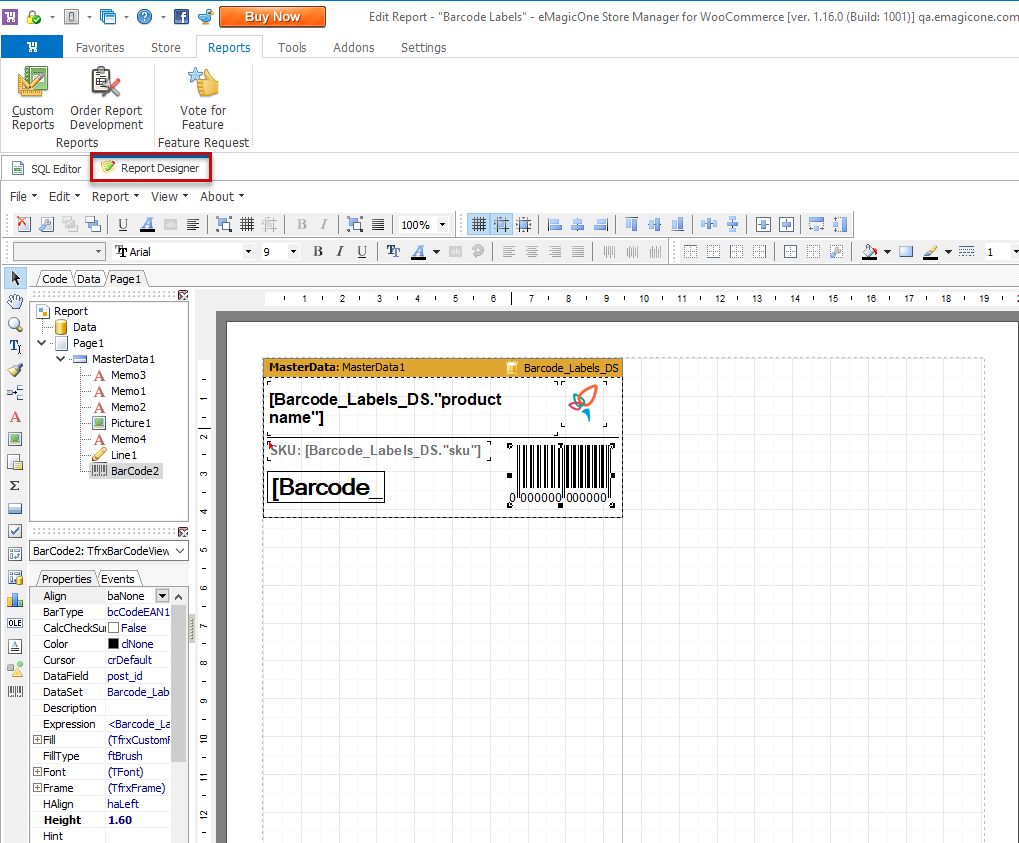Screen dimensions: 1019x843
Task: Click the Sum (Sigma) system memo tool
Action: [x=15, y=485]
